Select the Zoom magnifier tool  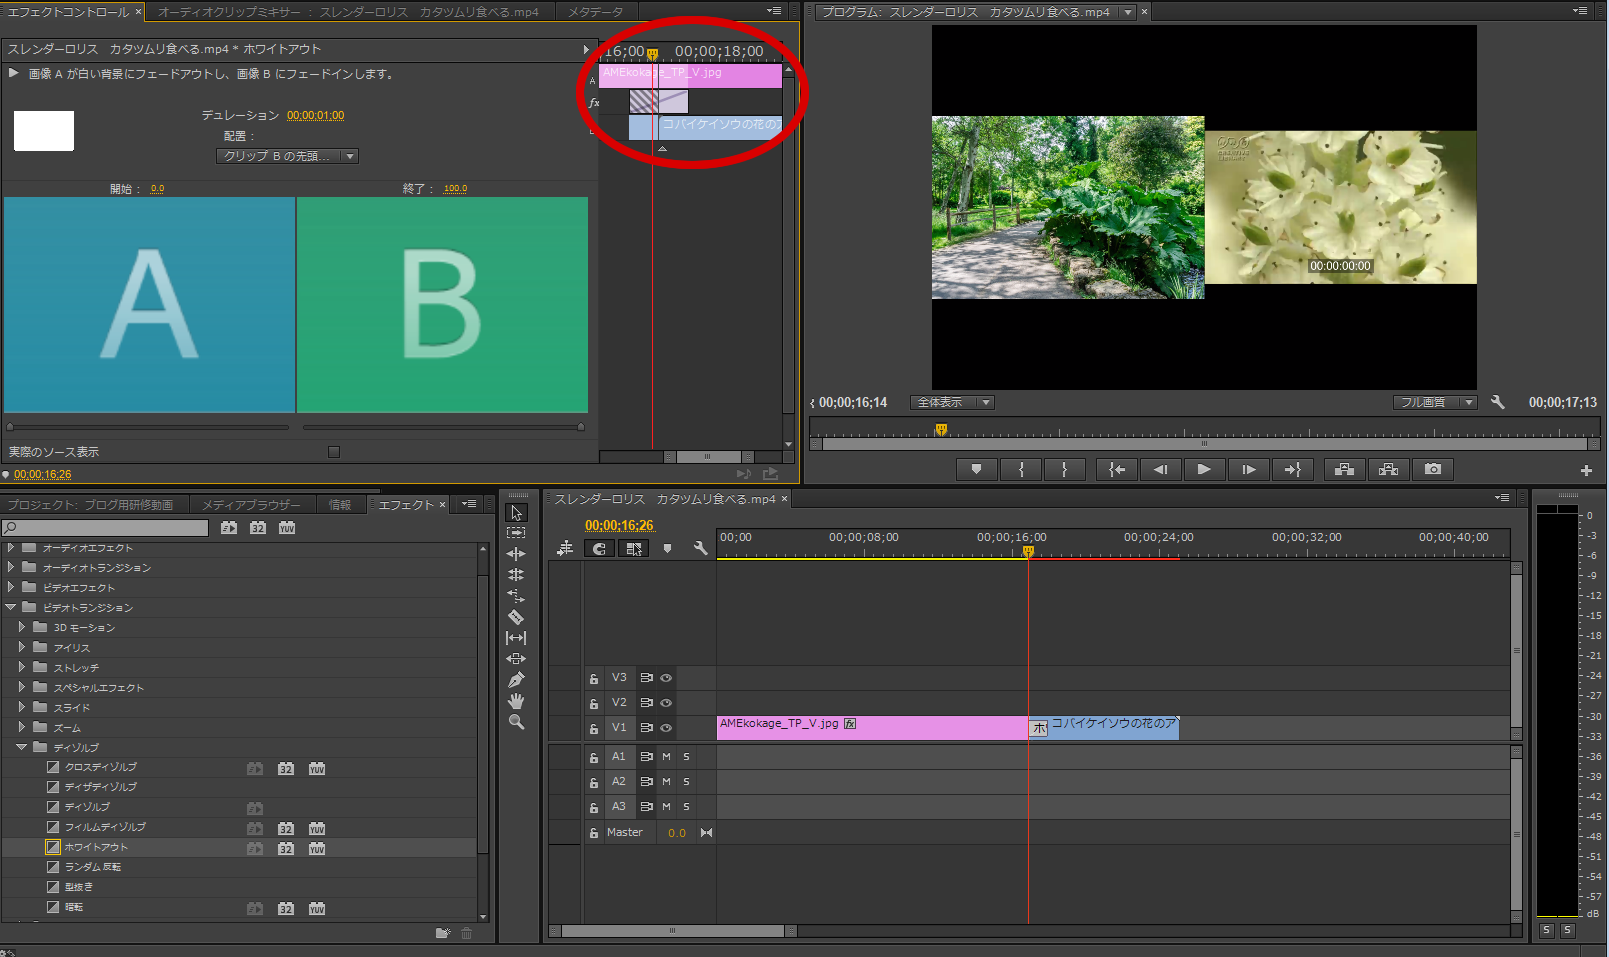(x=516, y=722)
